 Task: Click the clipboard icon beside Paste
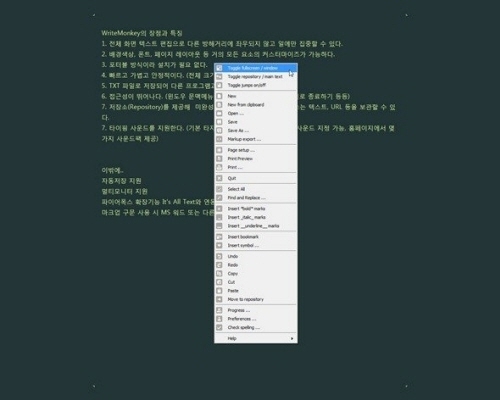(219, 291)
